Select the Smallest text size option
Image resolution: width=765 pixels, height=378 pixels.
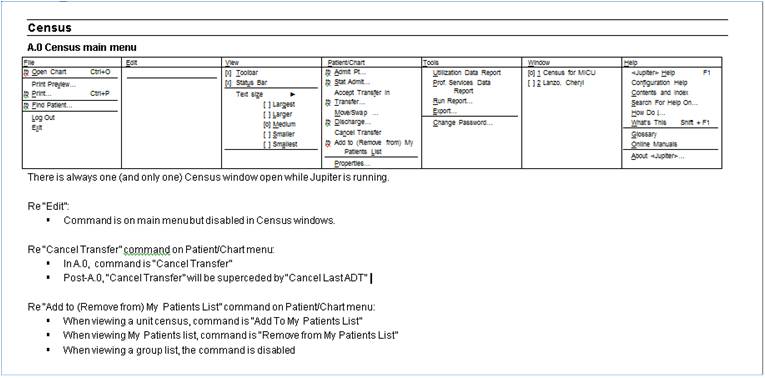coord(280,144)
